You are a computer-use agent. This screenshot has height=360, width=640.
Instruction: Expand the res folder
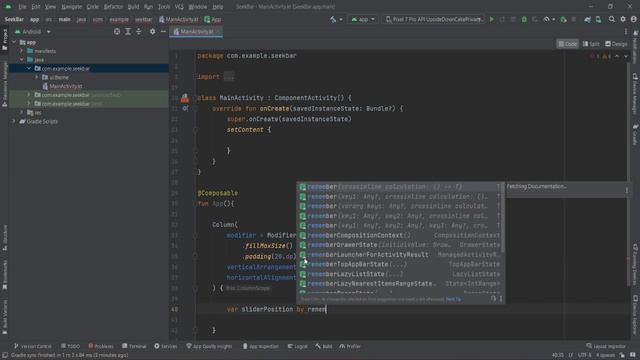tap(22, 112)
